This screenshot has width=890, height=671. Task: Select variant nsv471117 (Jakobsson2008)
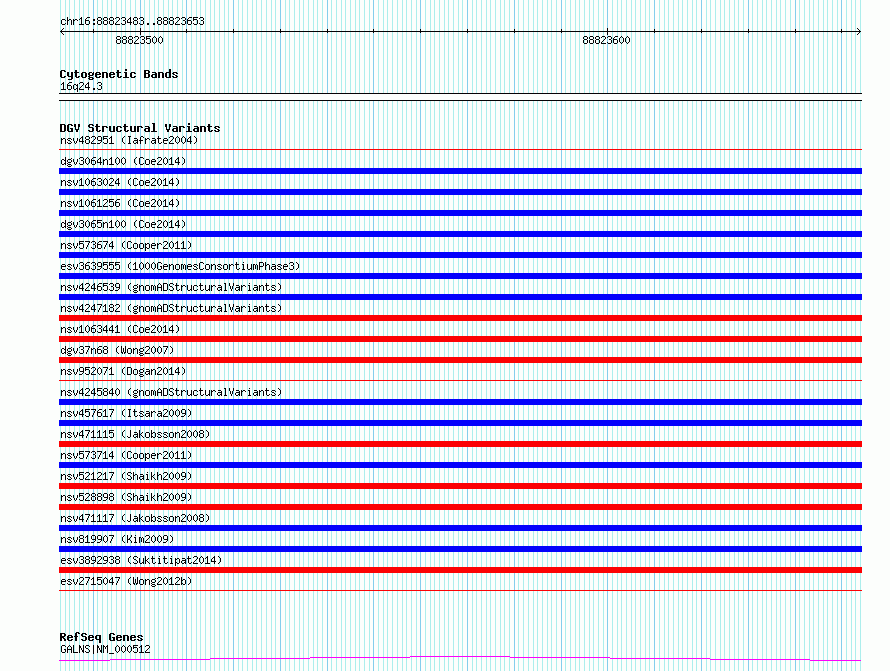(x=135, y=518)
